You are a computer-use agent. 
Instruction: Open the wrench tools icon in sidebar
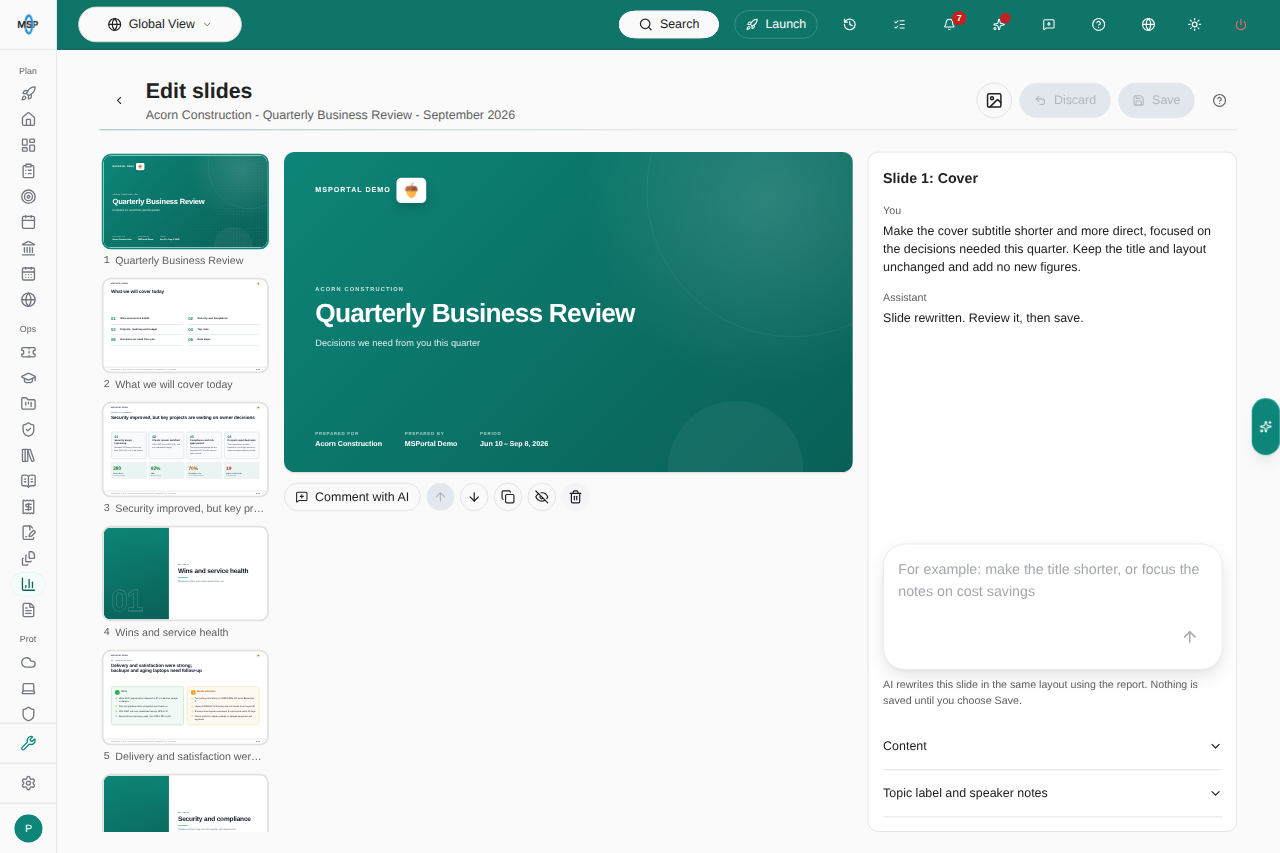(x=28, y=743)
